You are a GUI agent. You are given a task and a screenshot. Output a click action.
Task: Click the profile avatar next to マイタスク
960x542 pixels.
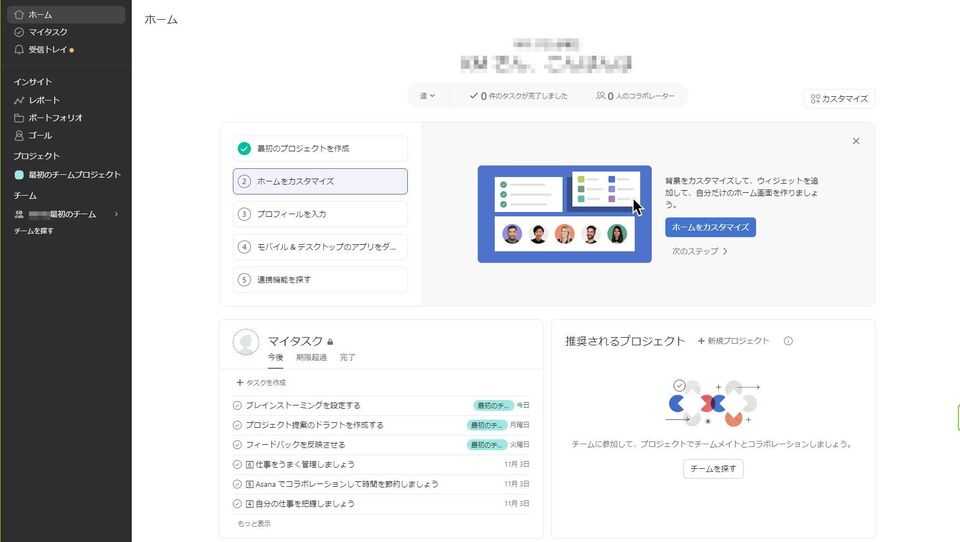(246, 342)
